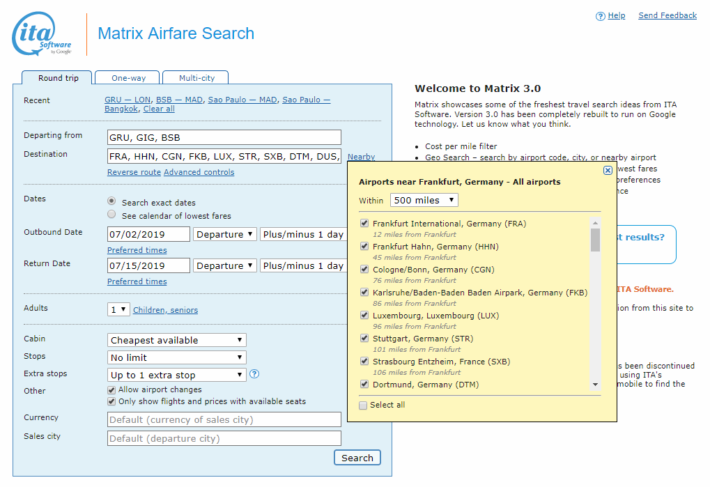Viewport: 710px width, 487px height.
Task: Uncheck Cologne/Bonn (CGN) airport
Action: click(x=364, y=269)
